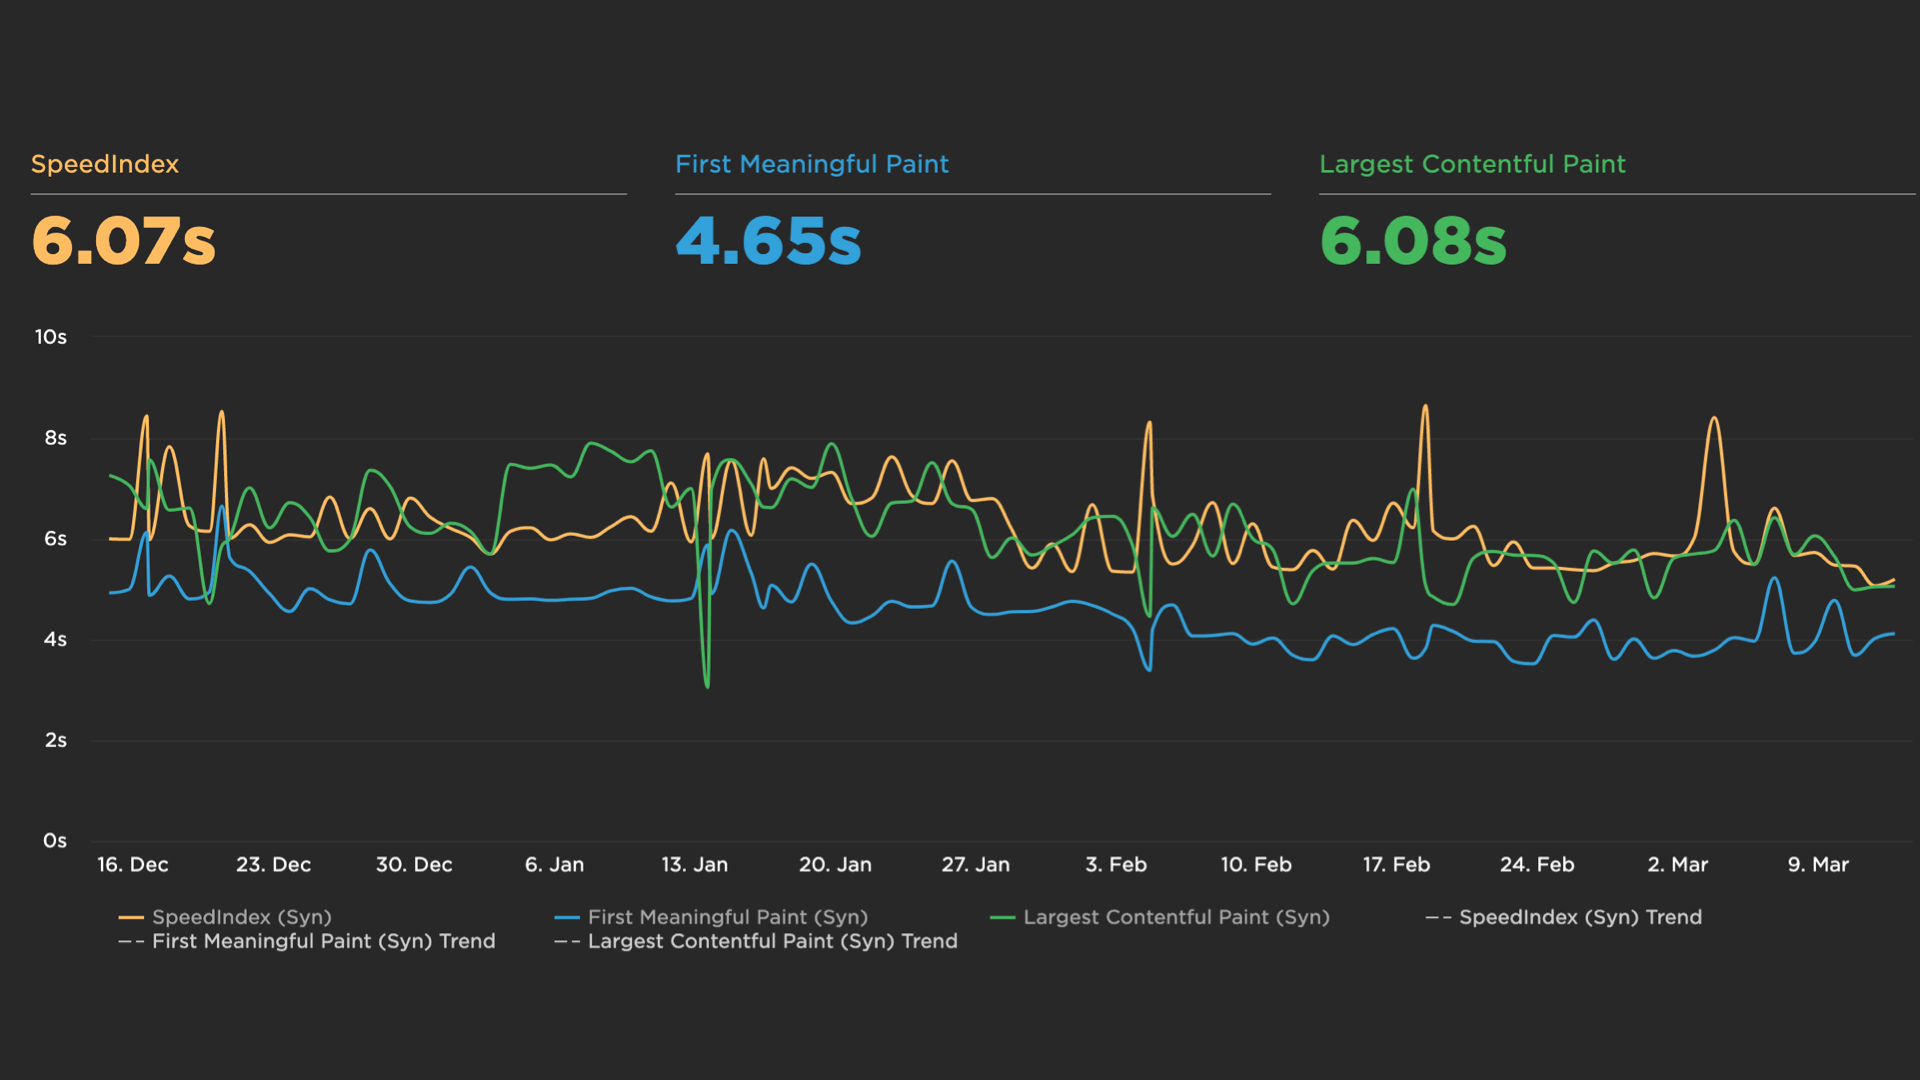
Task: Click the 10s y-axis label
Action: tap(51, 337)
